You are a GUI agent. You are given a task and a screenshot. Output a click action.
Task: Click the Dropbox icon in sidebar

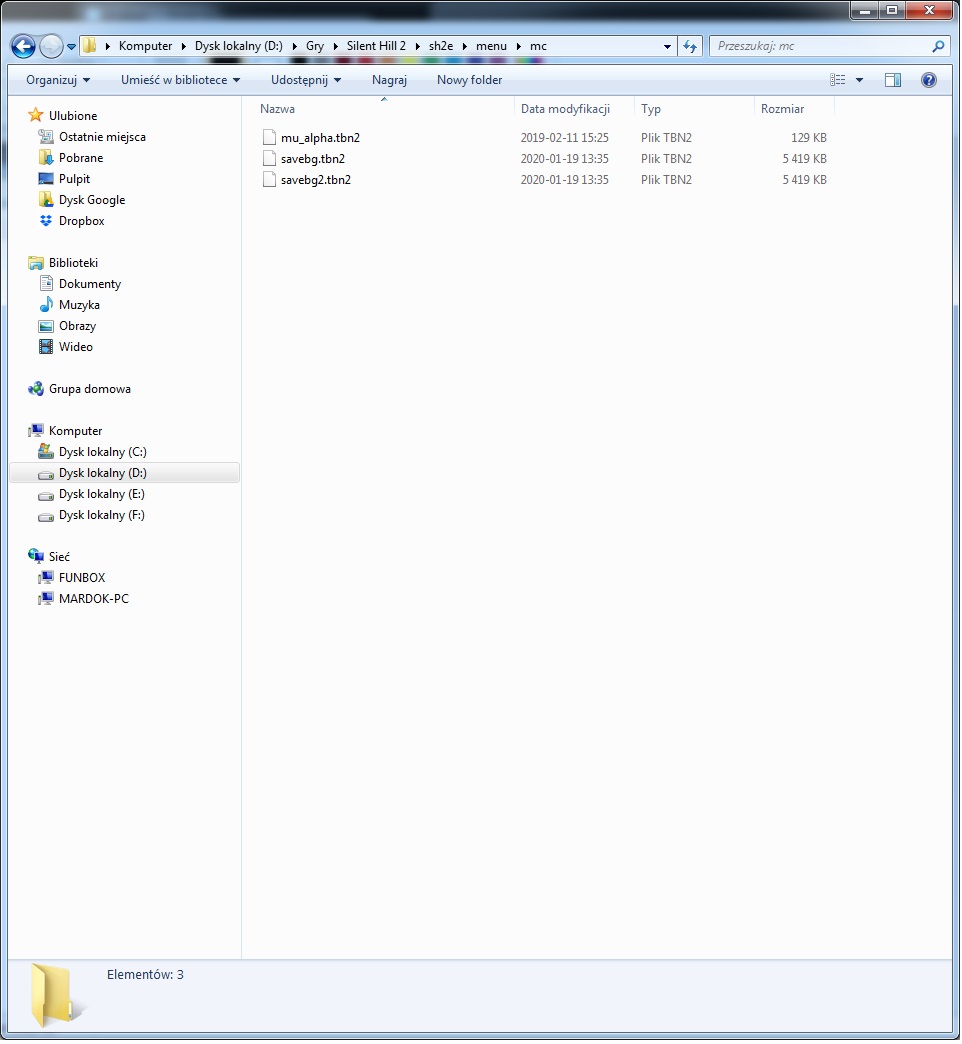[45, 221]
